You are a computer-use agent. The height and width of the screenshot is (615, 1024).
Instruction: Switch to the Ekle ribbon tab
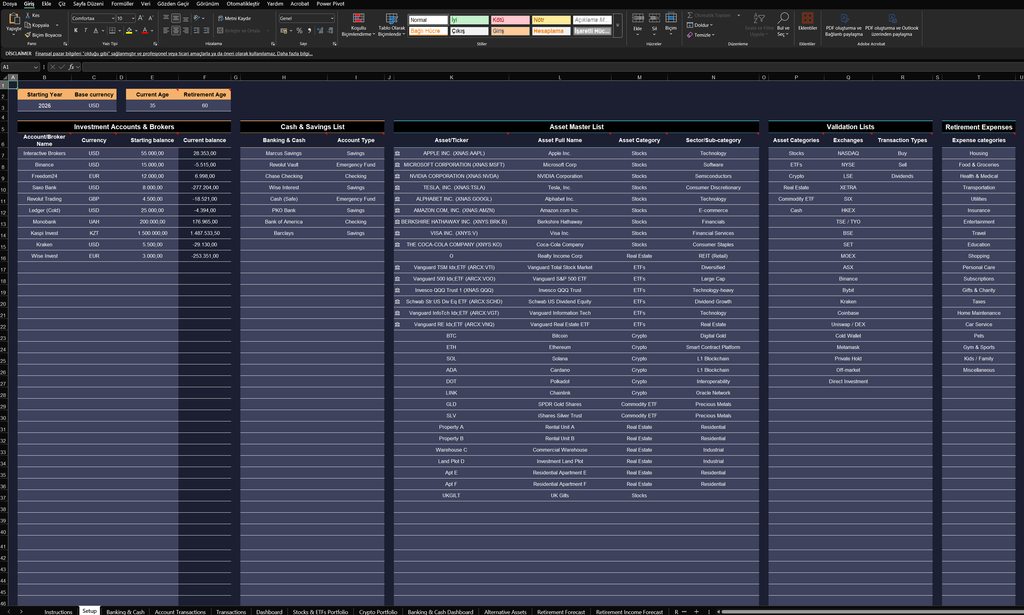point(46,4)
